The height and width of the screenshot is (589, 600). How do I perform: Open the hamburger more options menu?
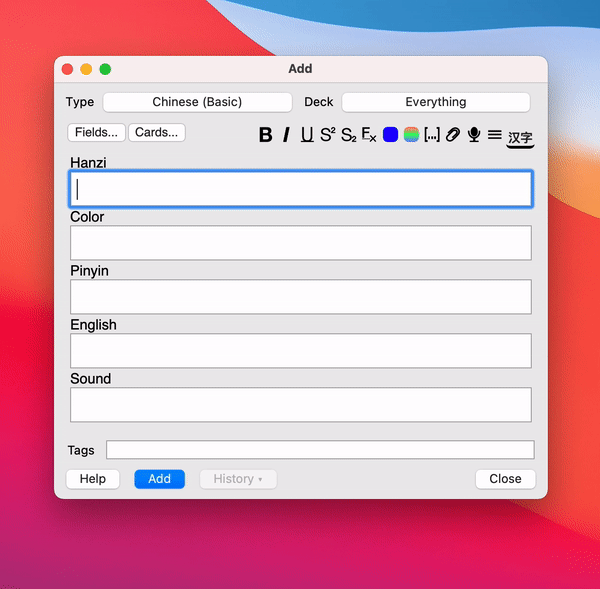pos(495,135)
